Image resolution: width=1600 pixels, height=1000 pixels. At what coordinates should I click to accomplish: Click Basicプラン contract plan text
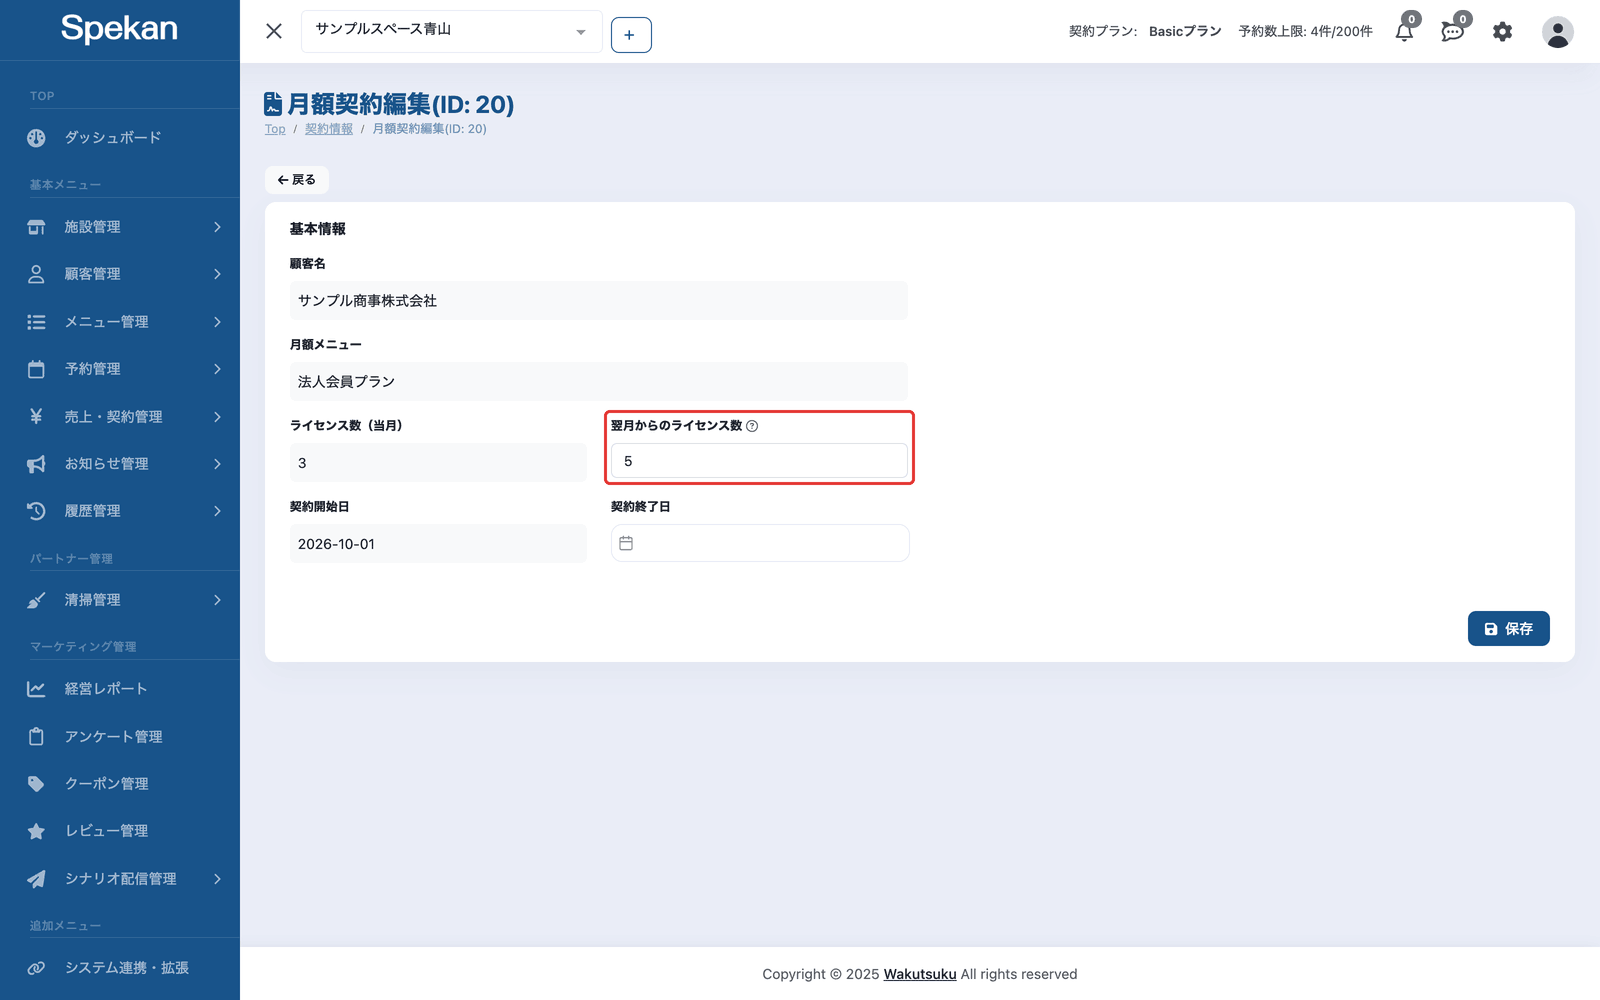coord(1185,32)
